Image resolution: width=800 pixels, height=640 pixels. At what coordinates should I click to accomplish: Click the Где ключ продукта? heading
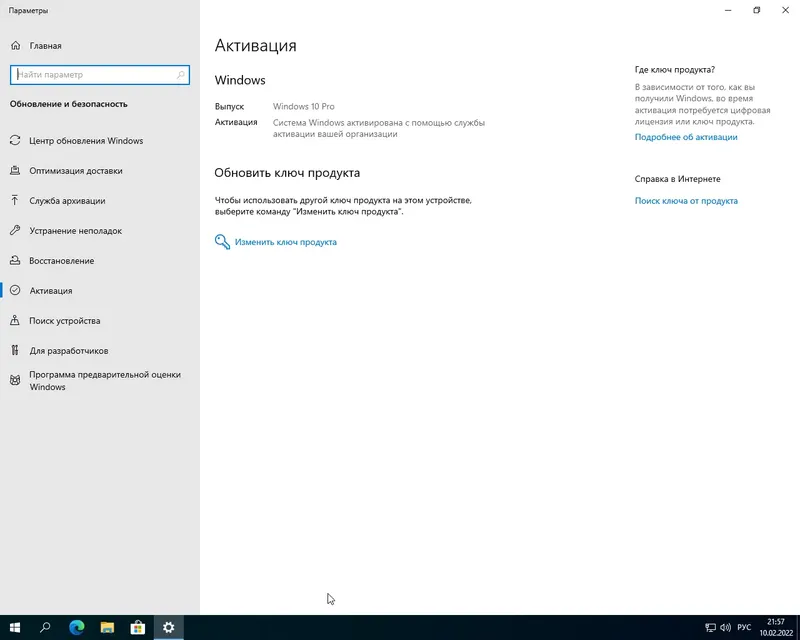click(674, 69)
